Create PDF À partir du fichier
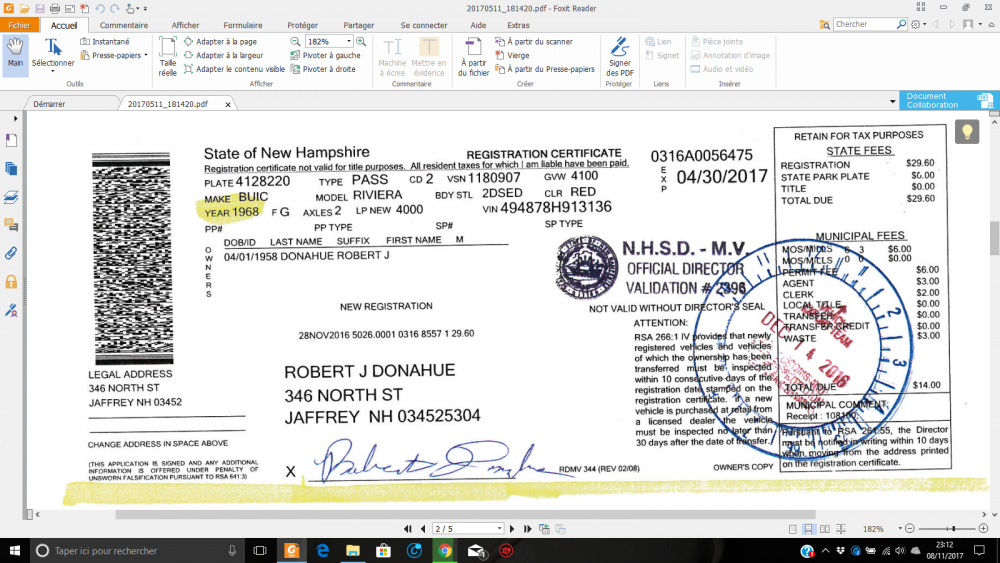This screenshot has width=1000, height=563. click(x=473, y=57)
